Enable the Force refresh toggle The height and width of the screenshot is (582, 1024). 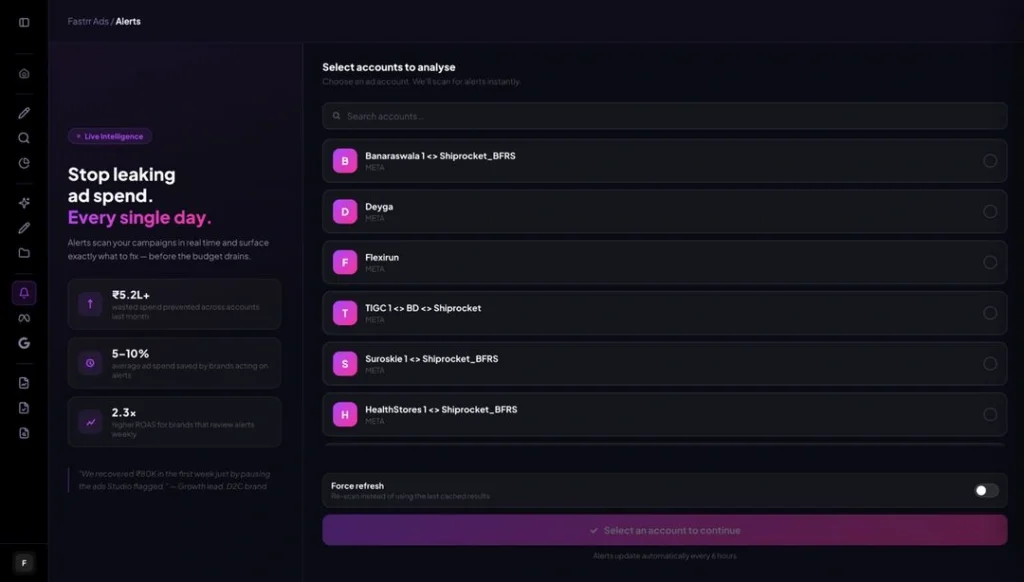986,491
